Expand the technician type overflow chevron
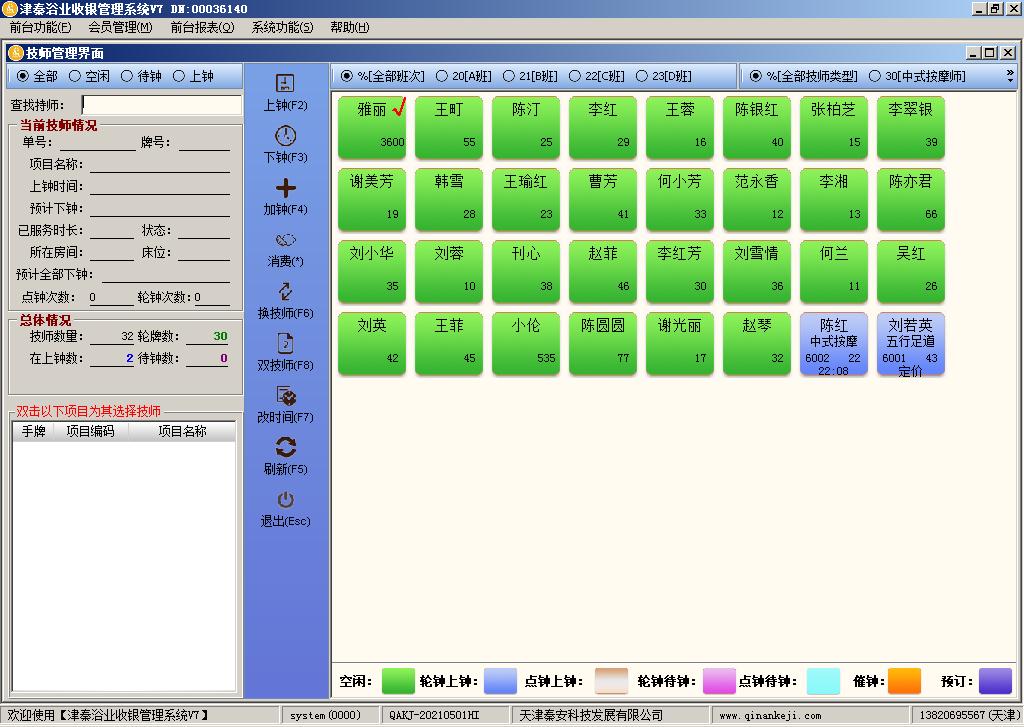The height and width of the screenshot is (727, 1024). [x=1009, y=76]
